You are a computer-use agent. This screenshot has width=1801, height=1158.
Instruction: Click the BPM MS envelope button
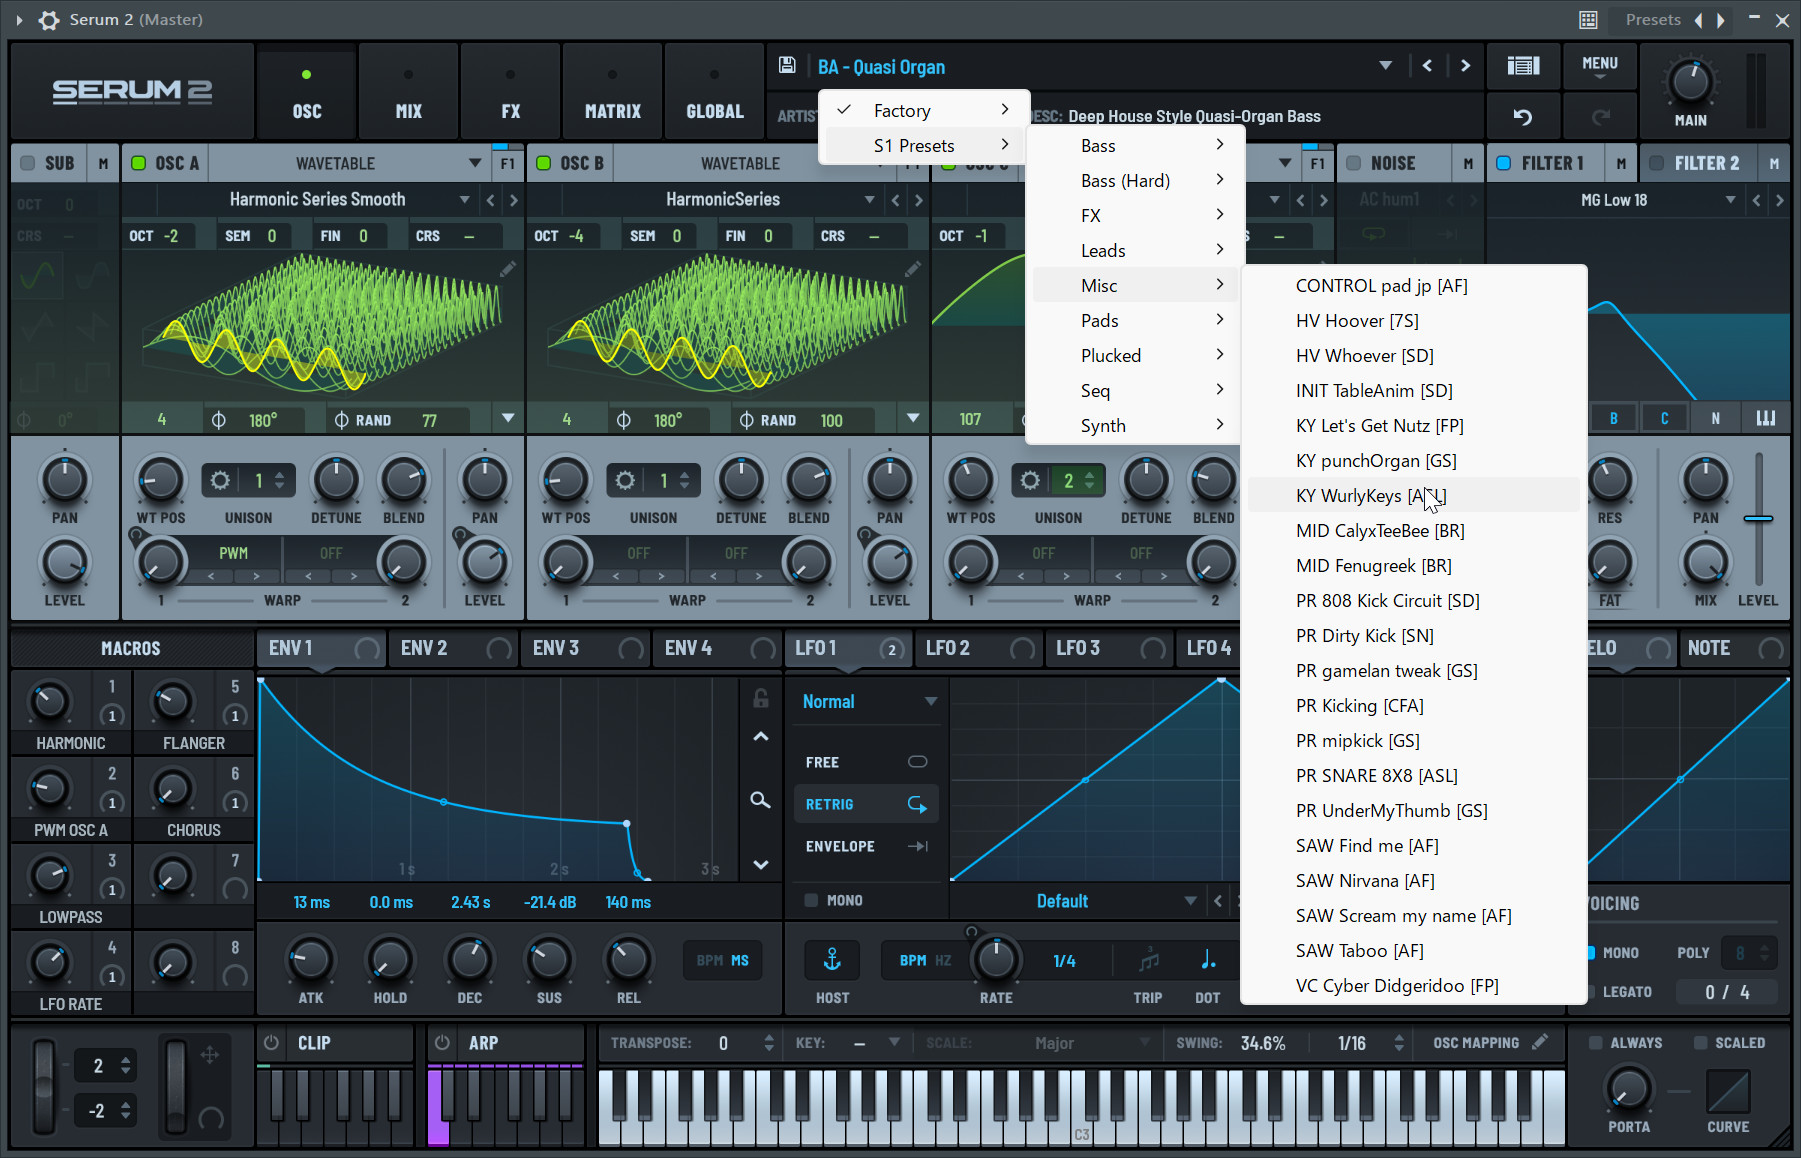722,960
